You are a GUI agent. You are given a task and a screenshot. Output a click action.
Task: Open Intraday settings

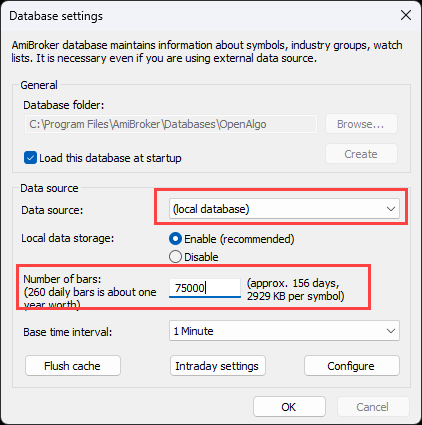click(218, 366)
